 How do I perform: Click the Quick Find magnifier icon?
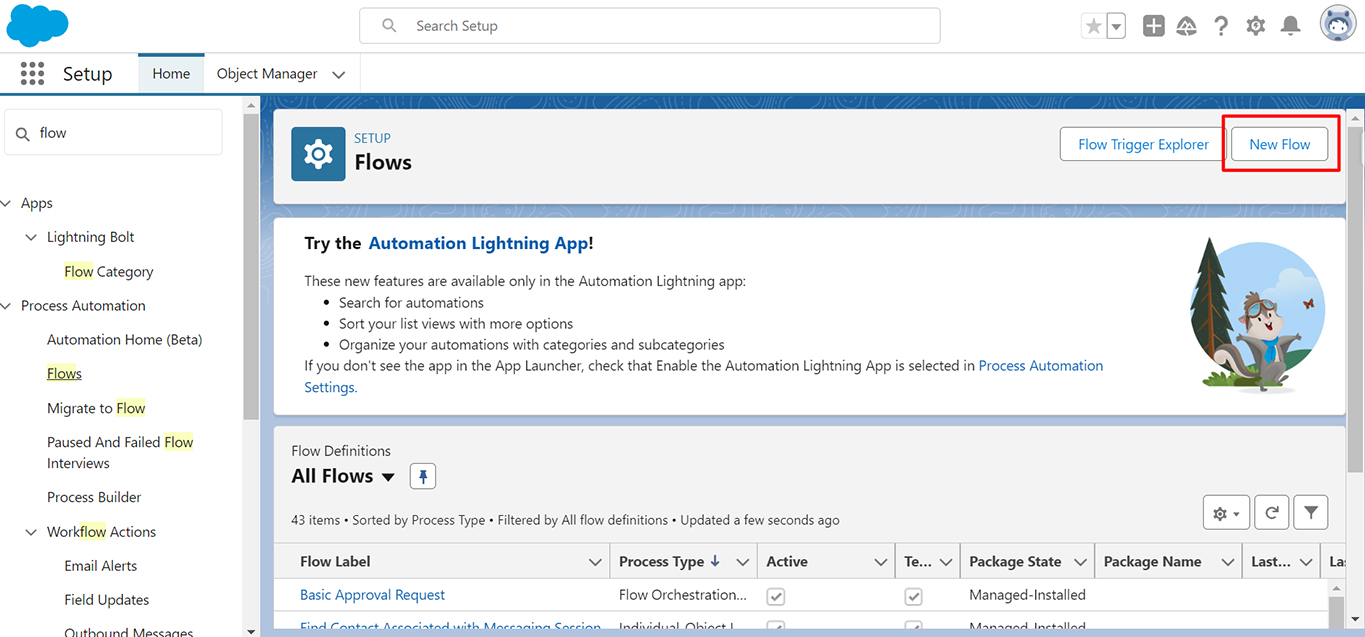click(x=23, y=133)
